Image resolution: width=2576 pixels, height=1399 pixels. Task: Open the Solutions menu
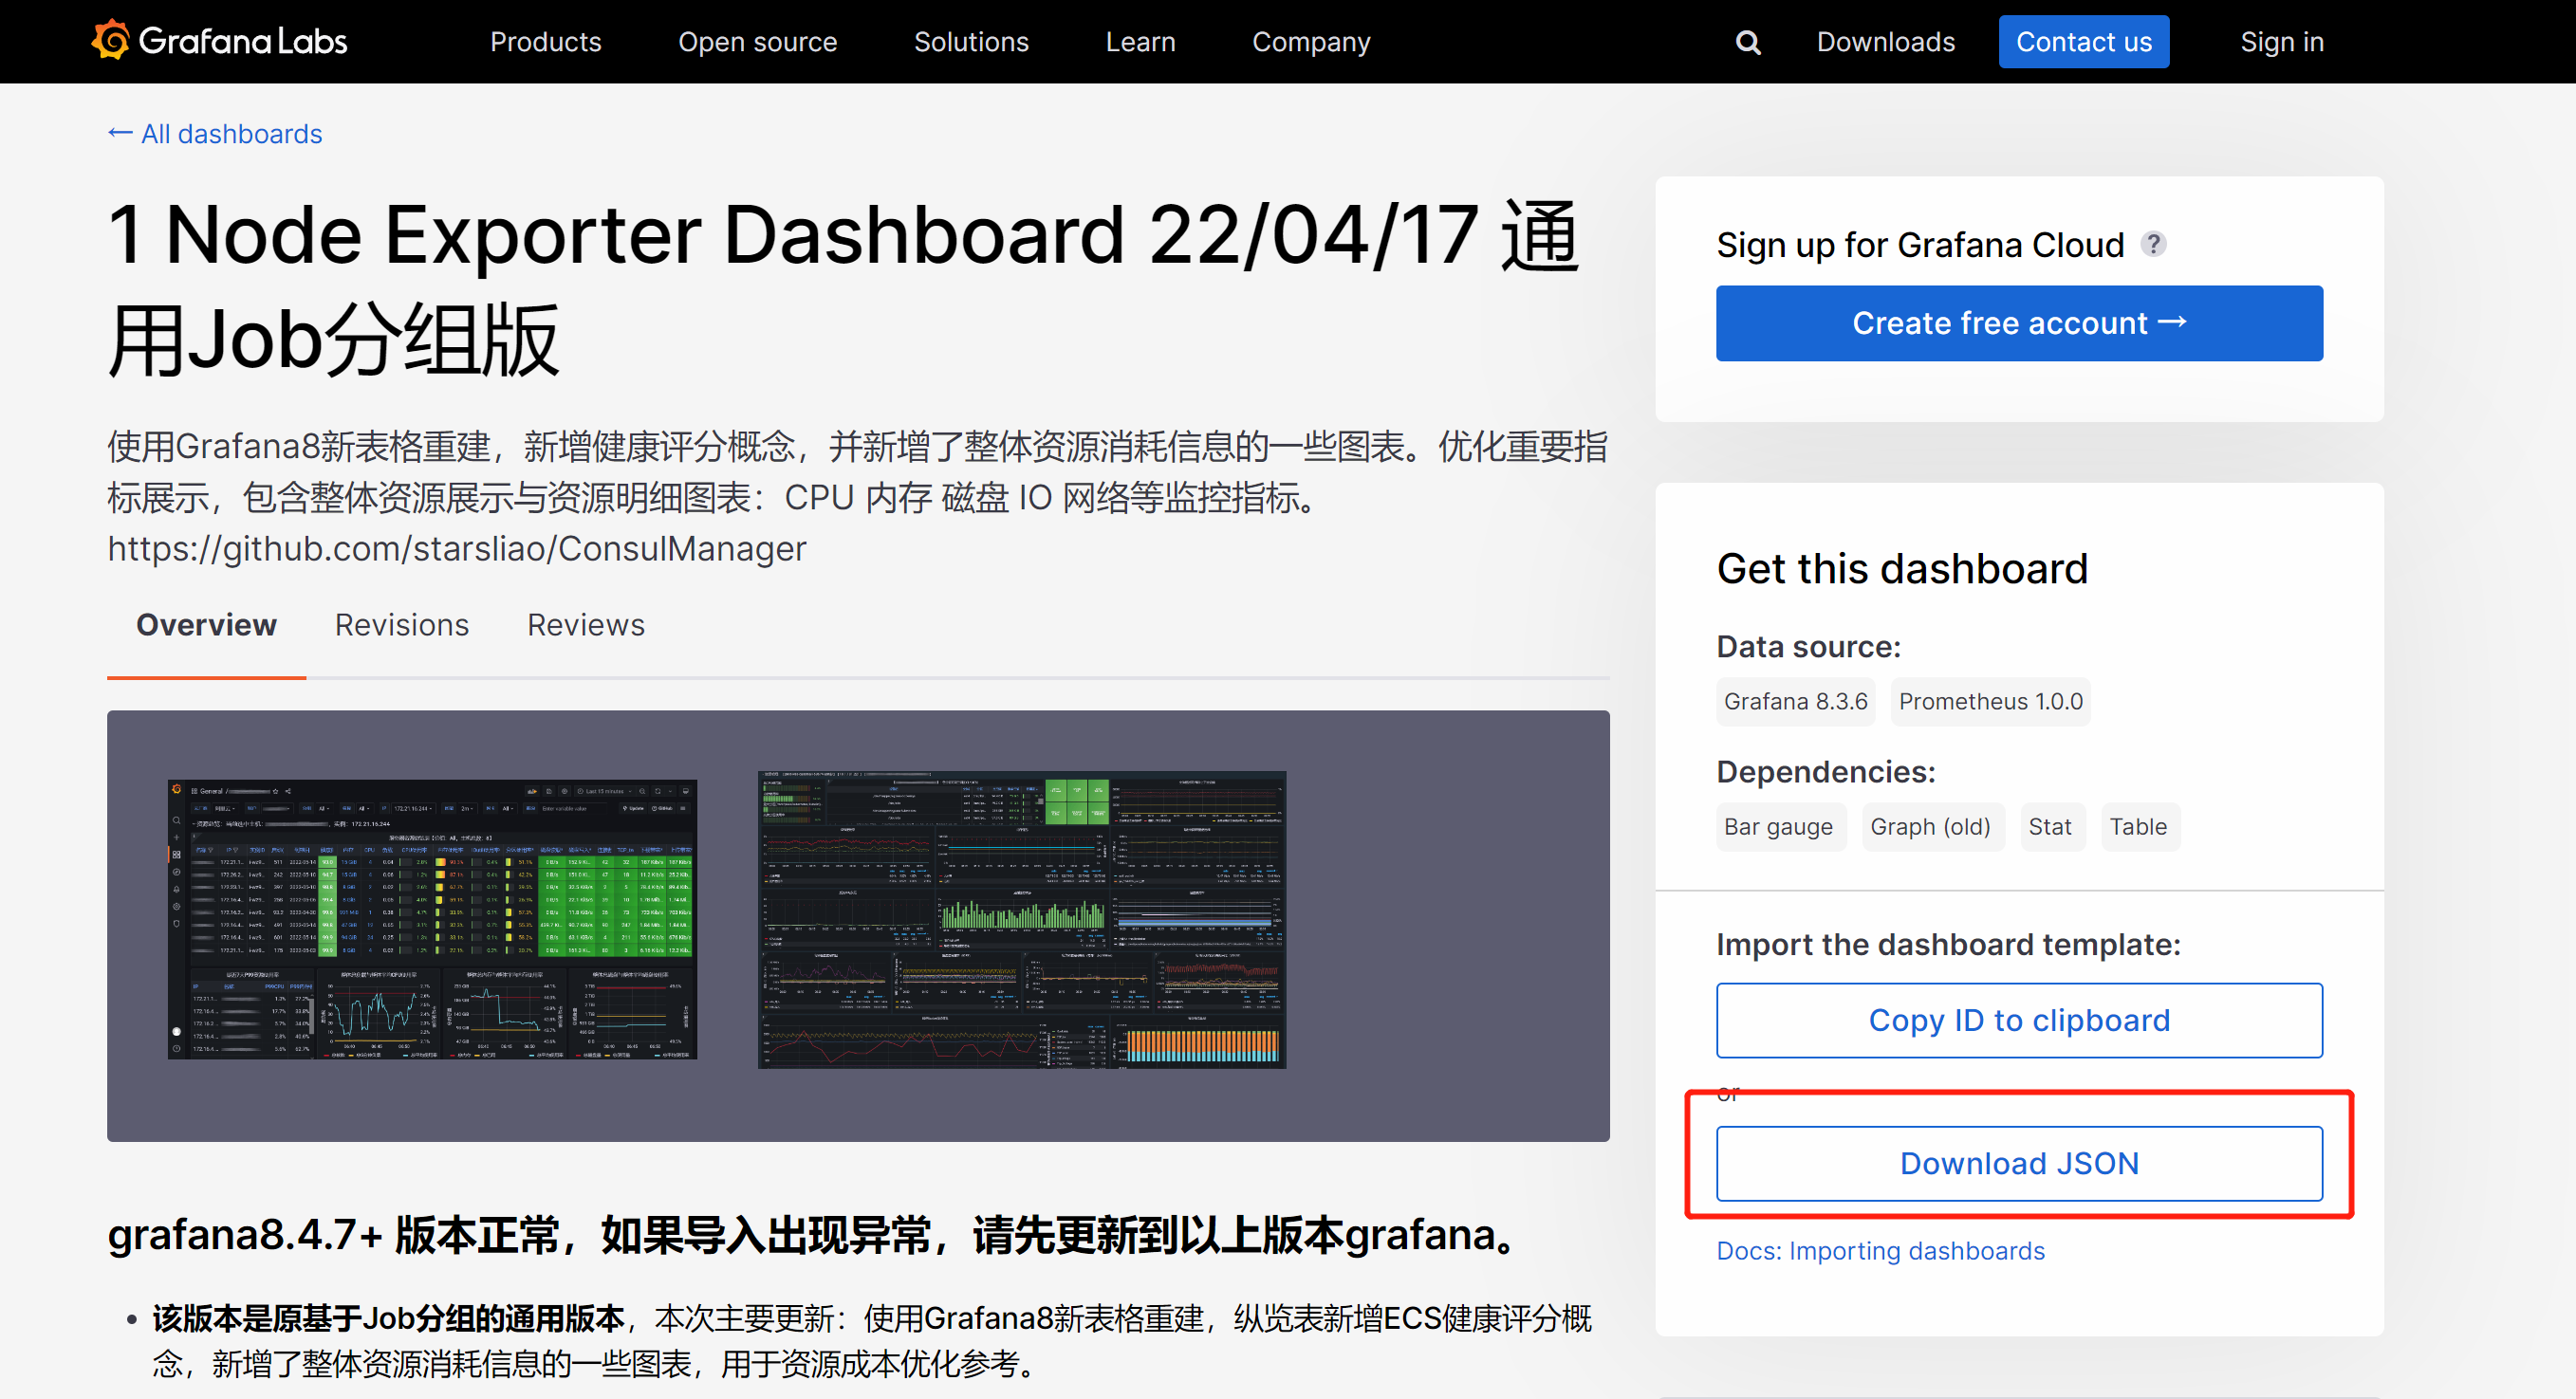click(970, 42)
